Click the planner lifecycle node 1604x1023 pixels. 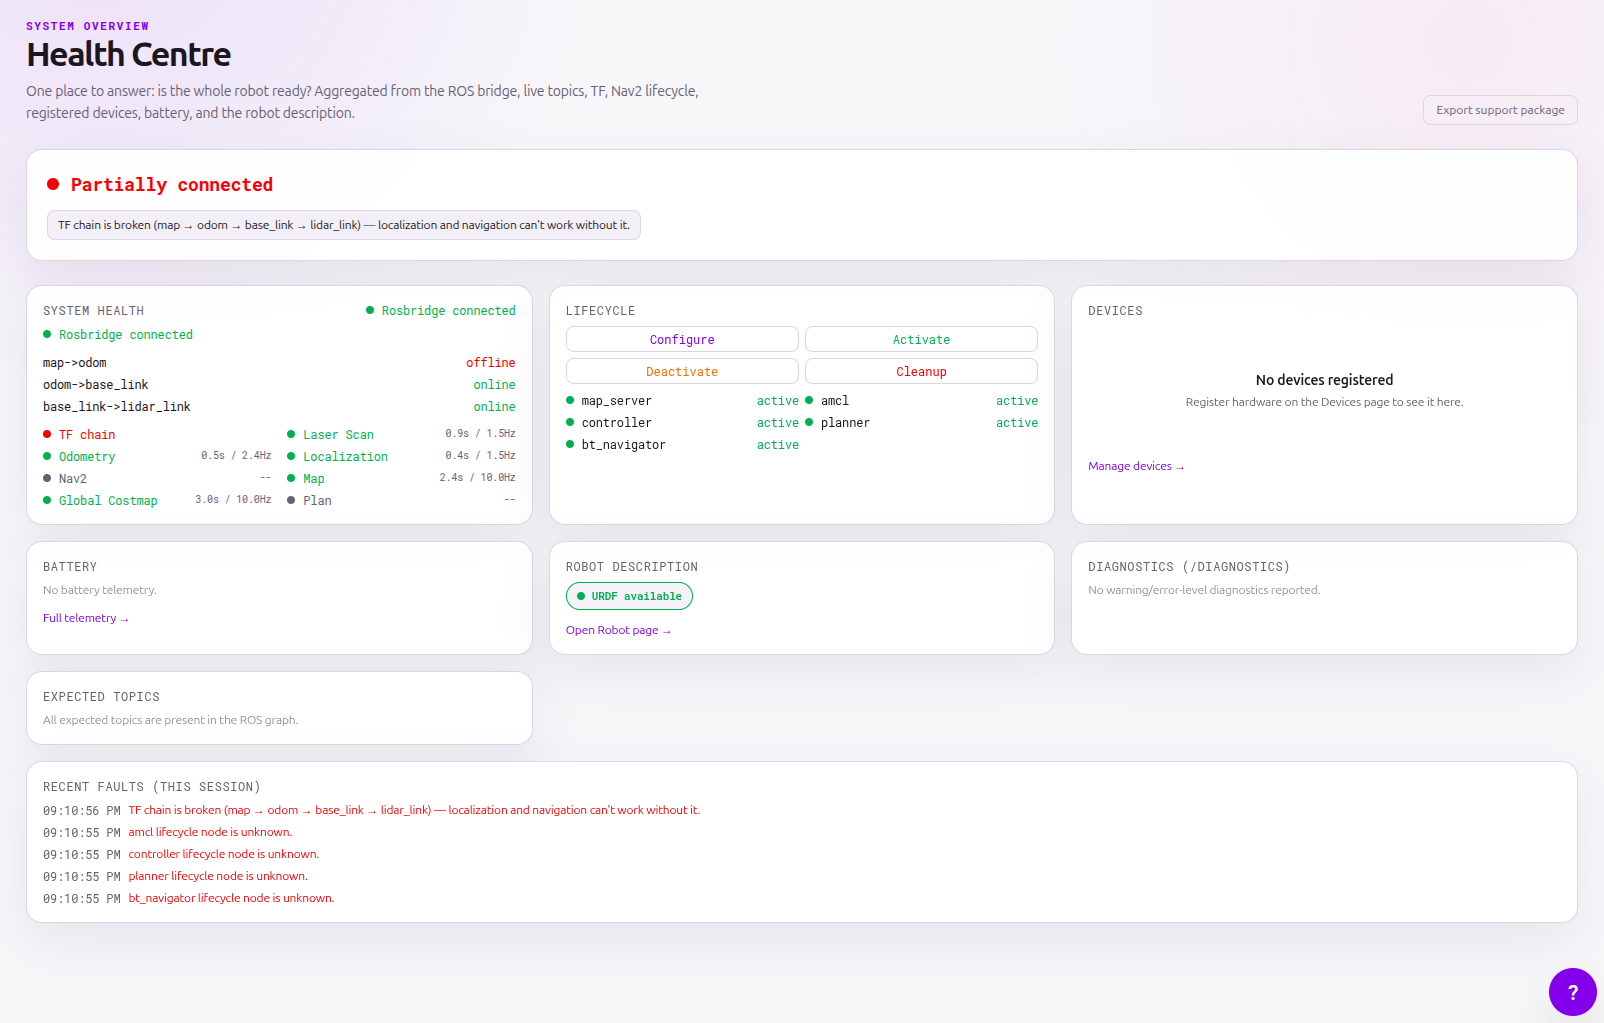pos(921,423)
